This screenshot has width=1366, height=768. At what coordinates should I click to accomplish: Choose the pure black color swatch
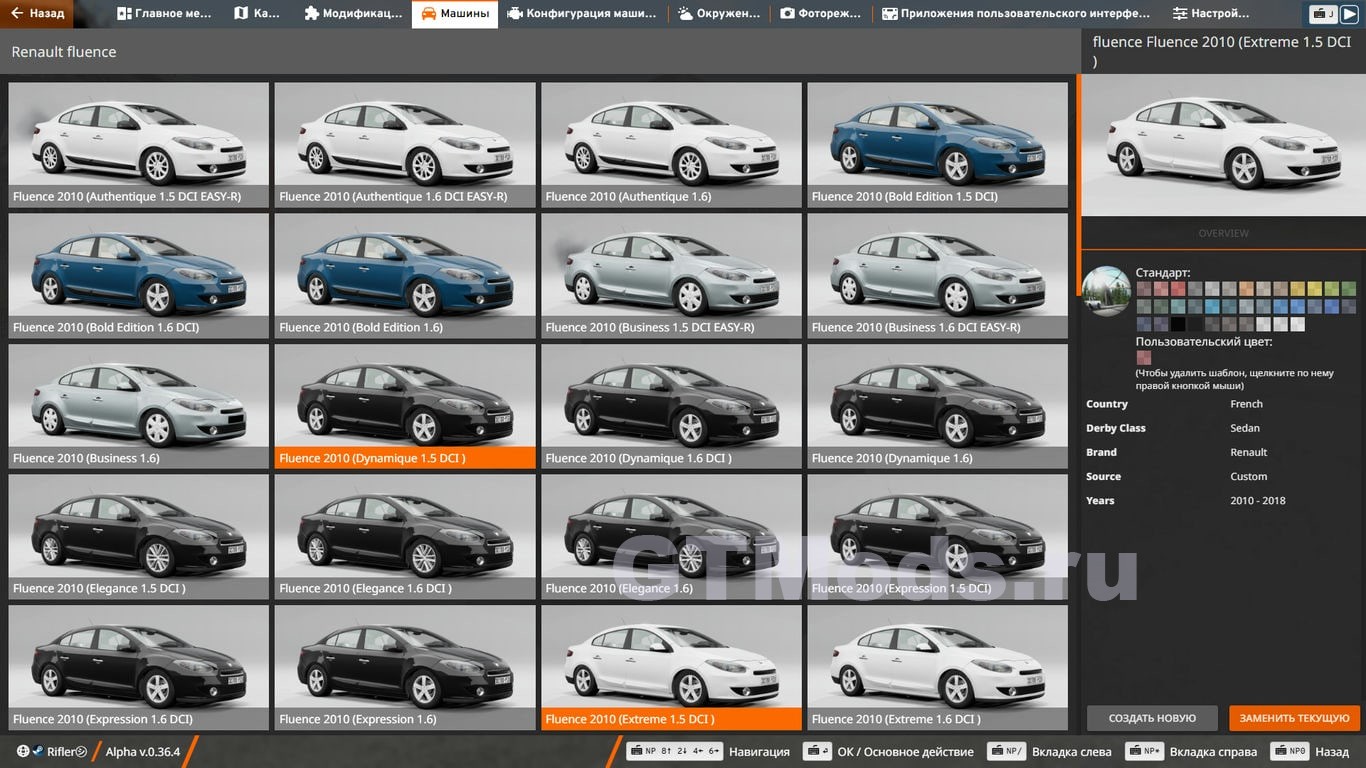tap(1178, 325)
